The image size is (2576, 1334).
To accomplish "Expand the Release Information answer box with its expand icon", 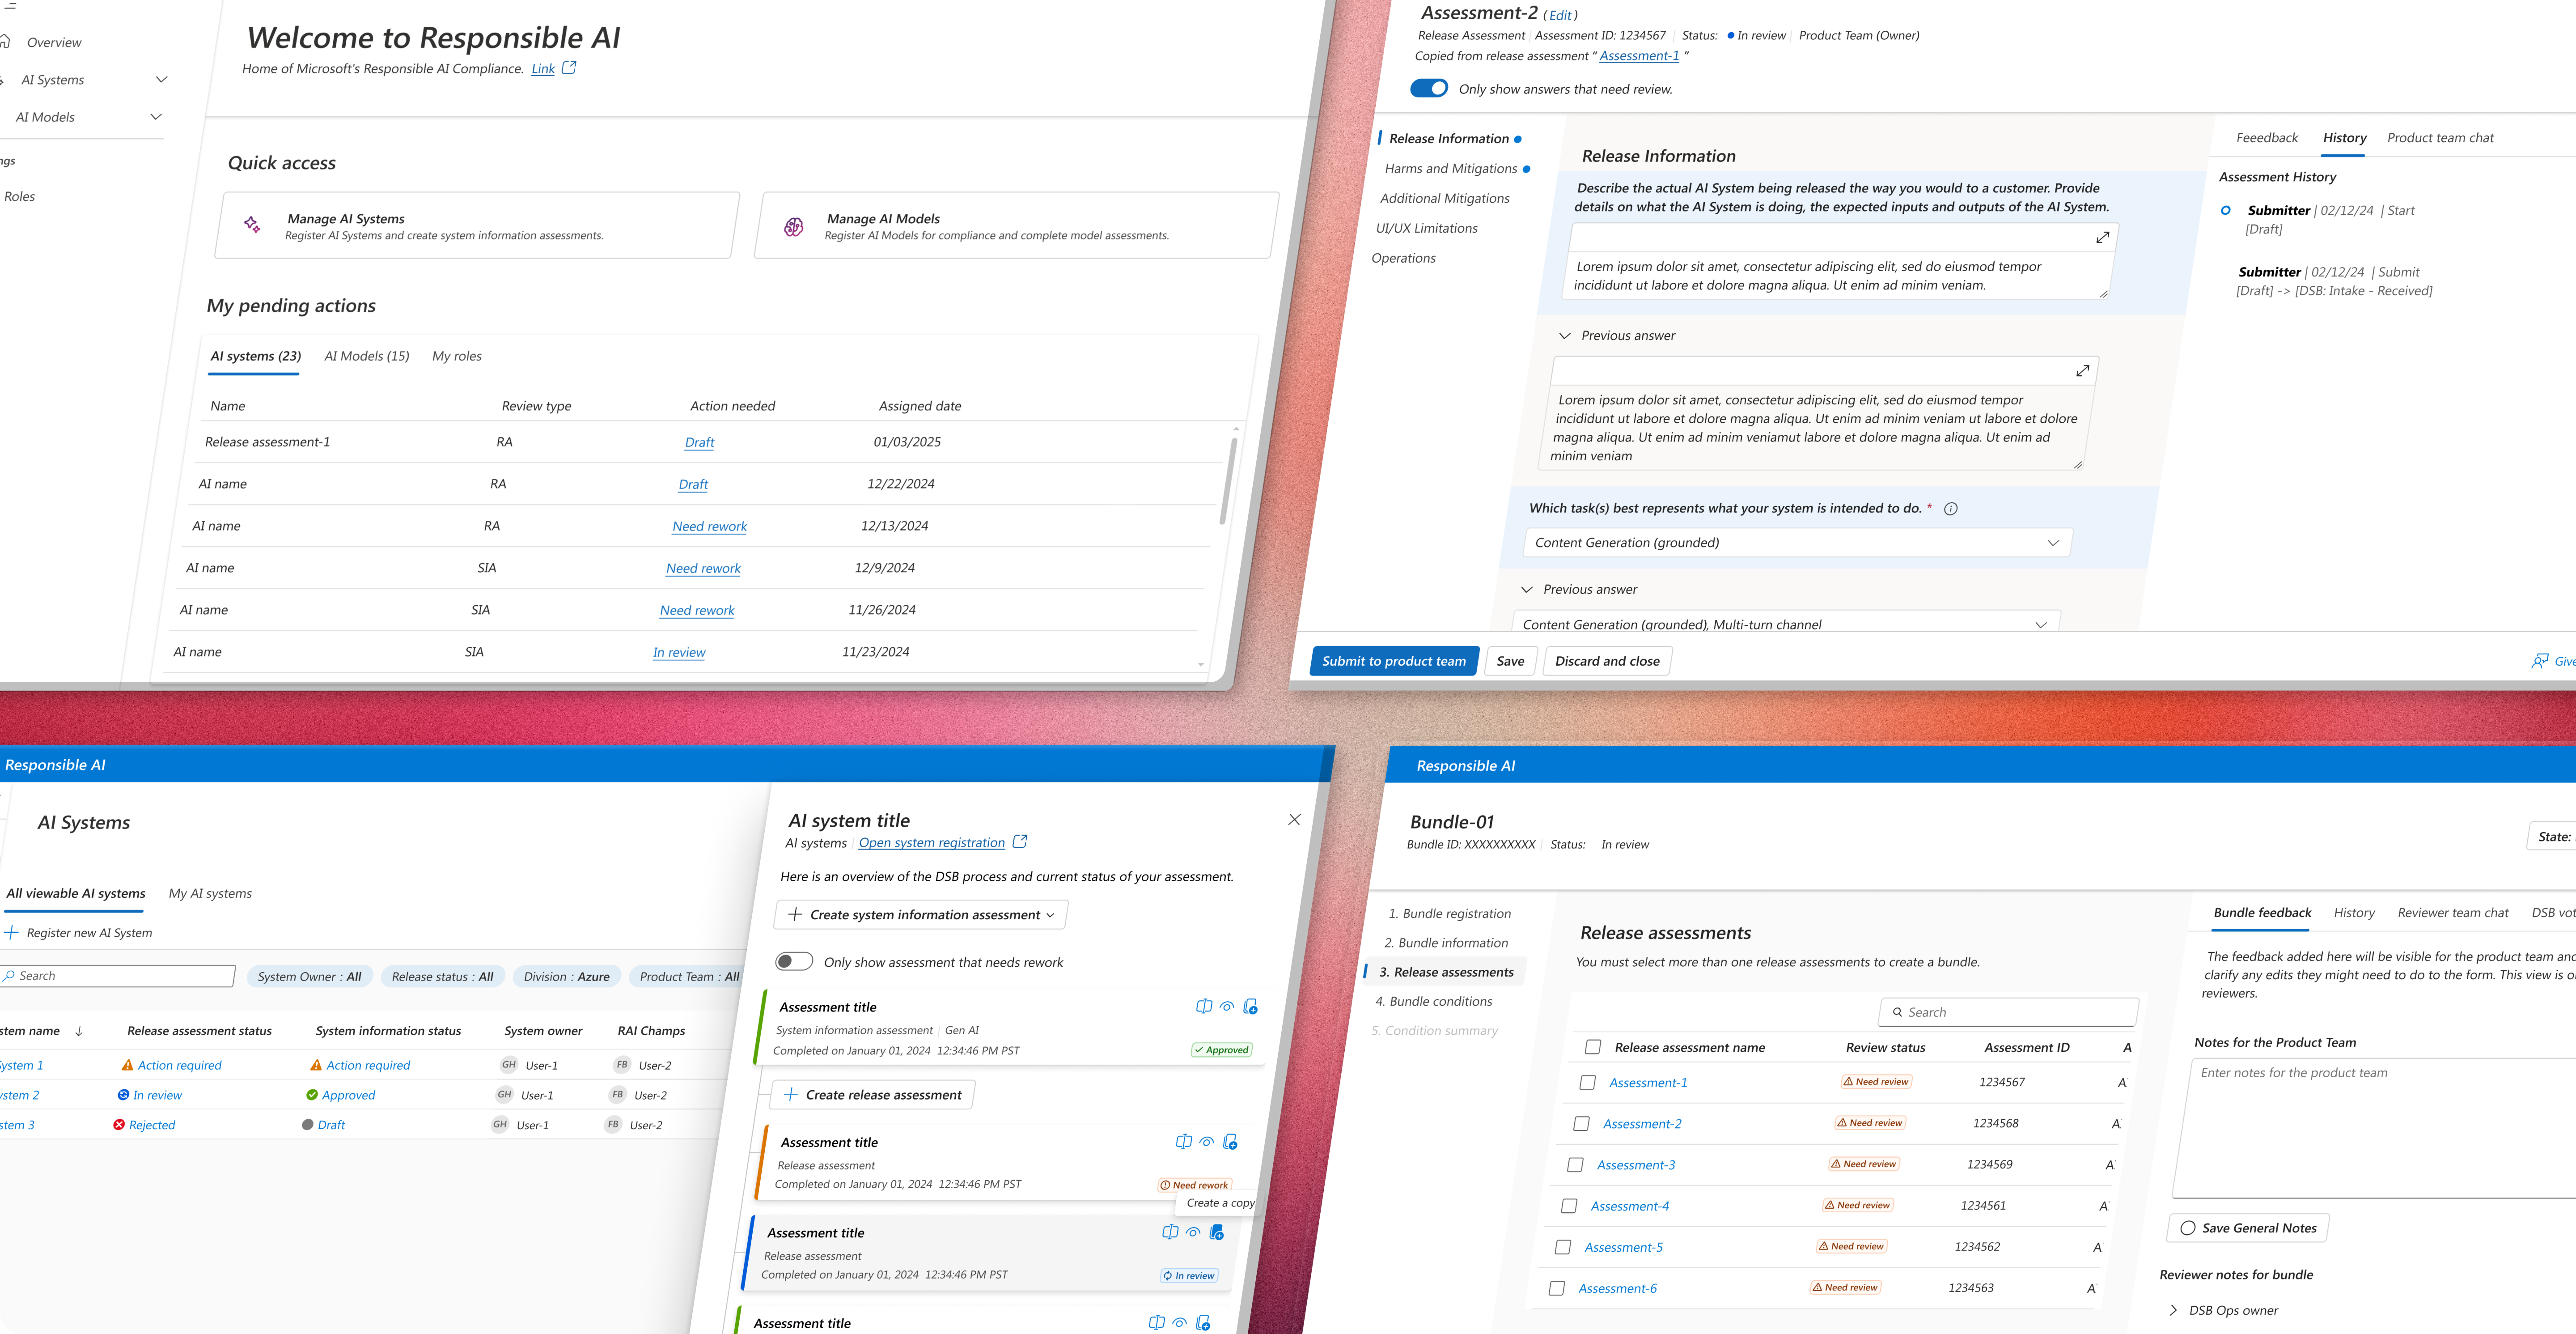I will [2103, 238].
